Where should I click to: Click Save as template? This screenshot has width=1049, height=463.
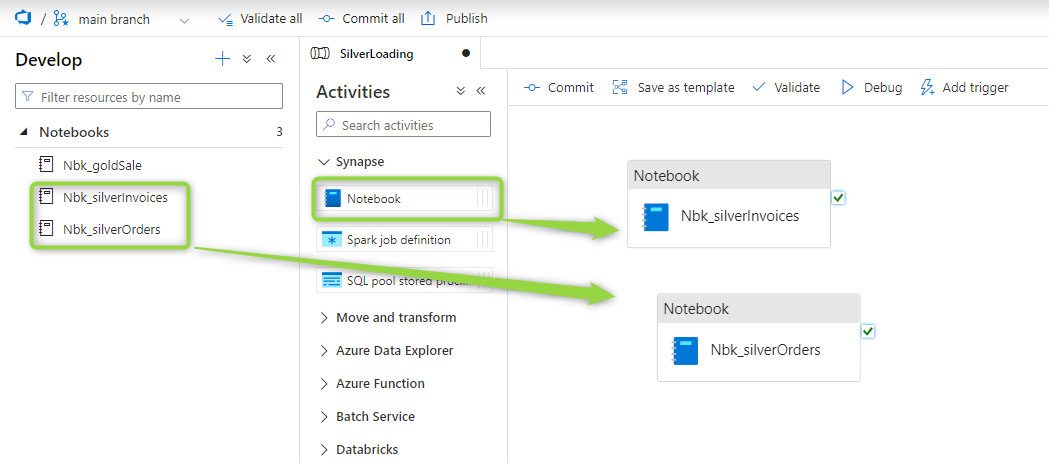pos(673,88)
